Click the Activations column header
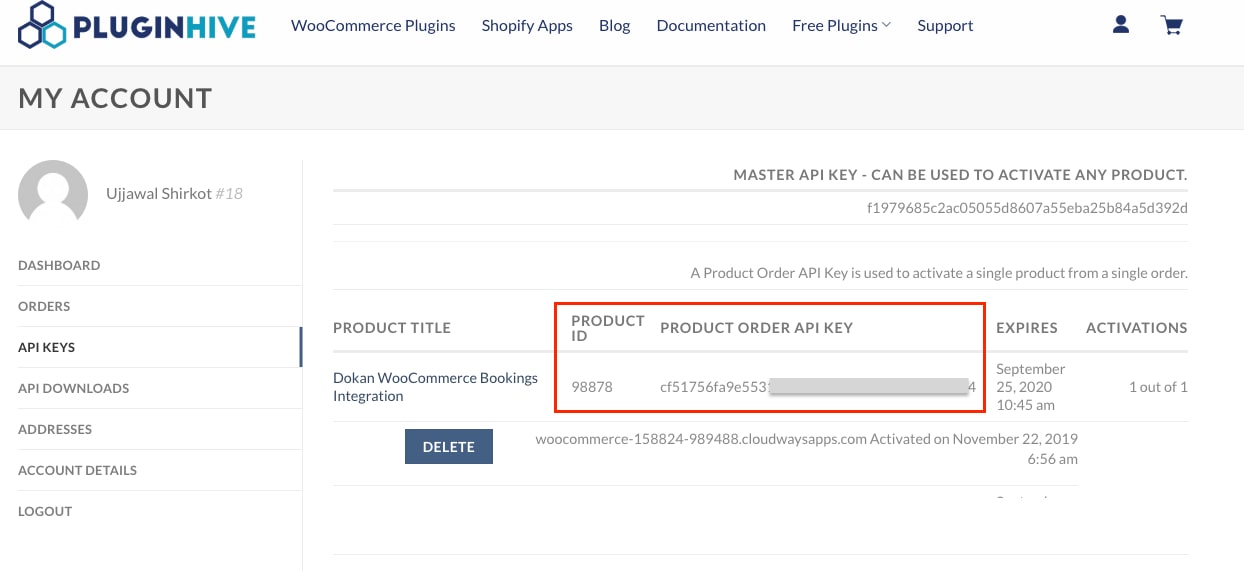This screenshot has width=1244, height=571. pyautogui.click(x=1137, y=328)
